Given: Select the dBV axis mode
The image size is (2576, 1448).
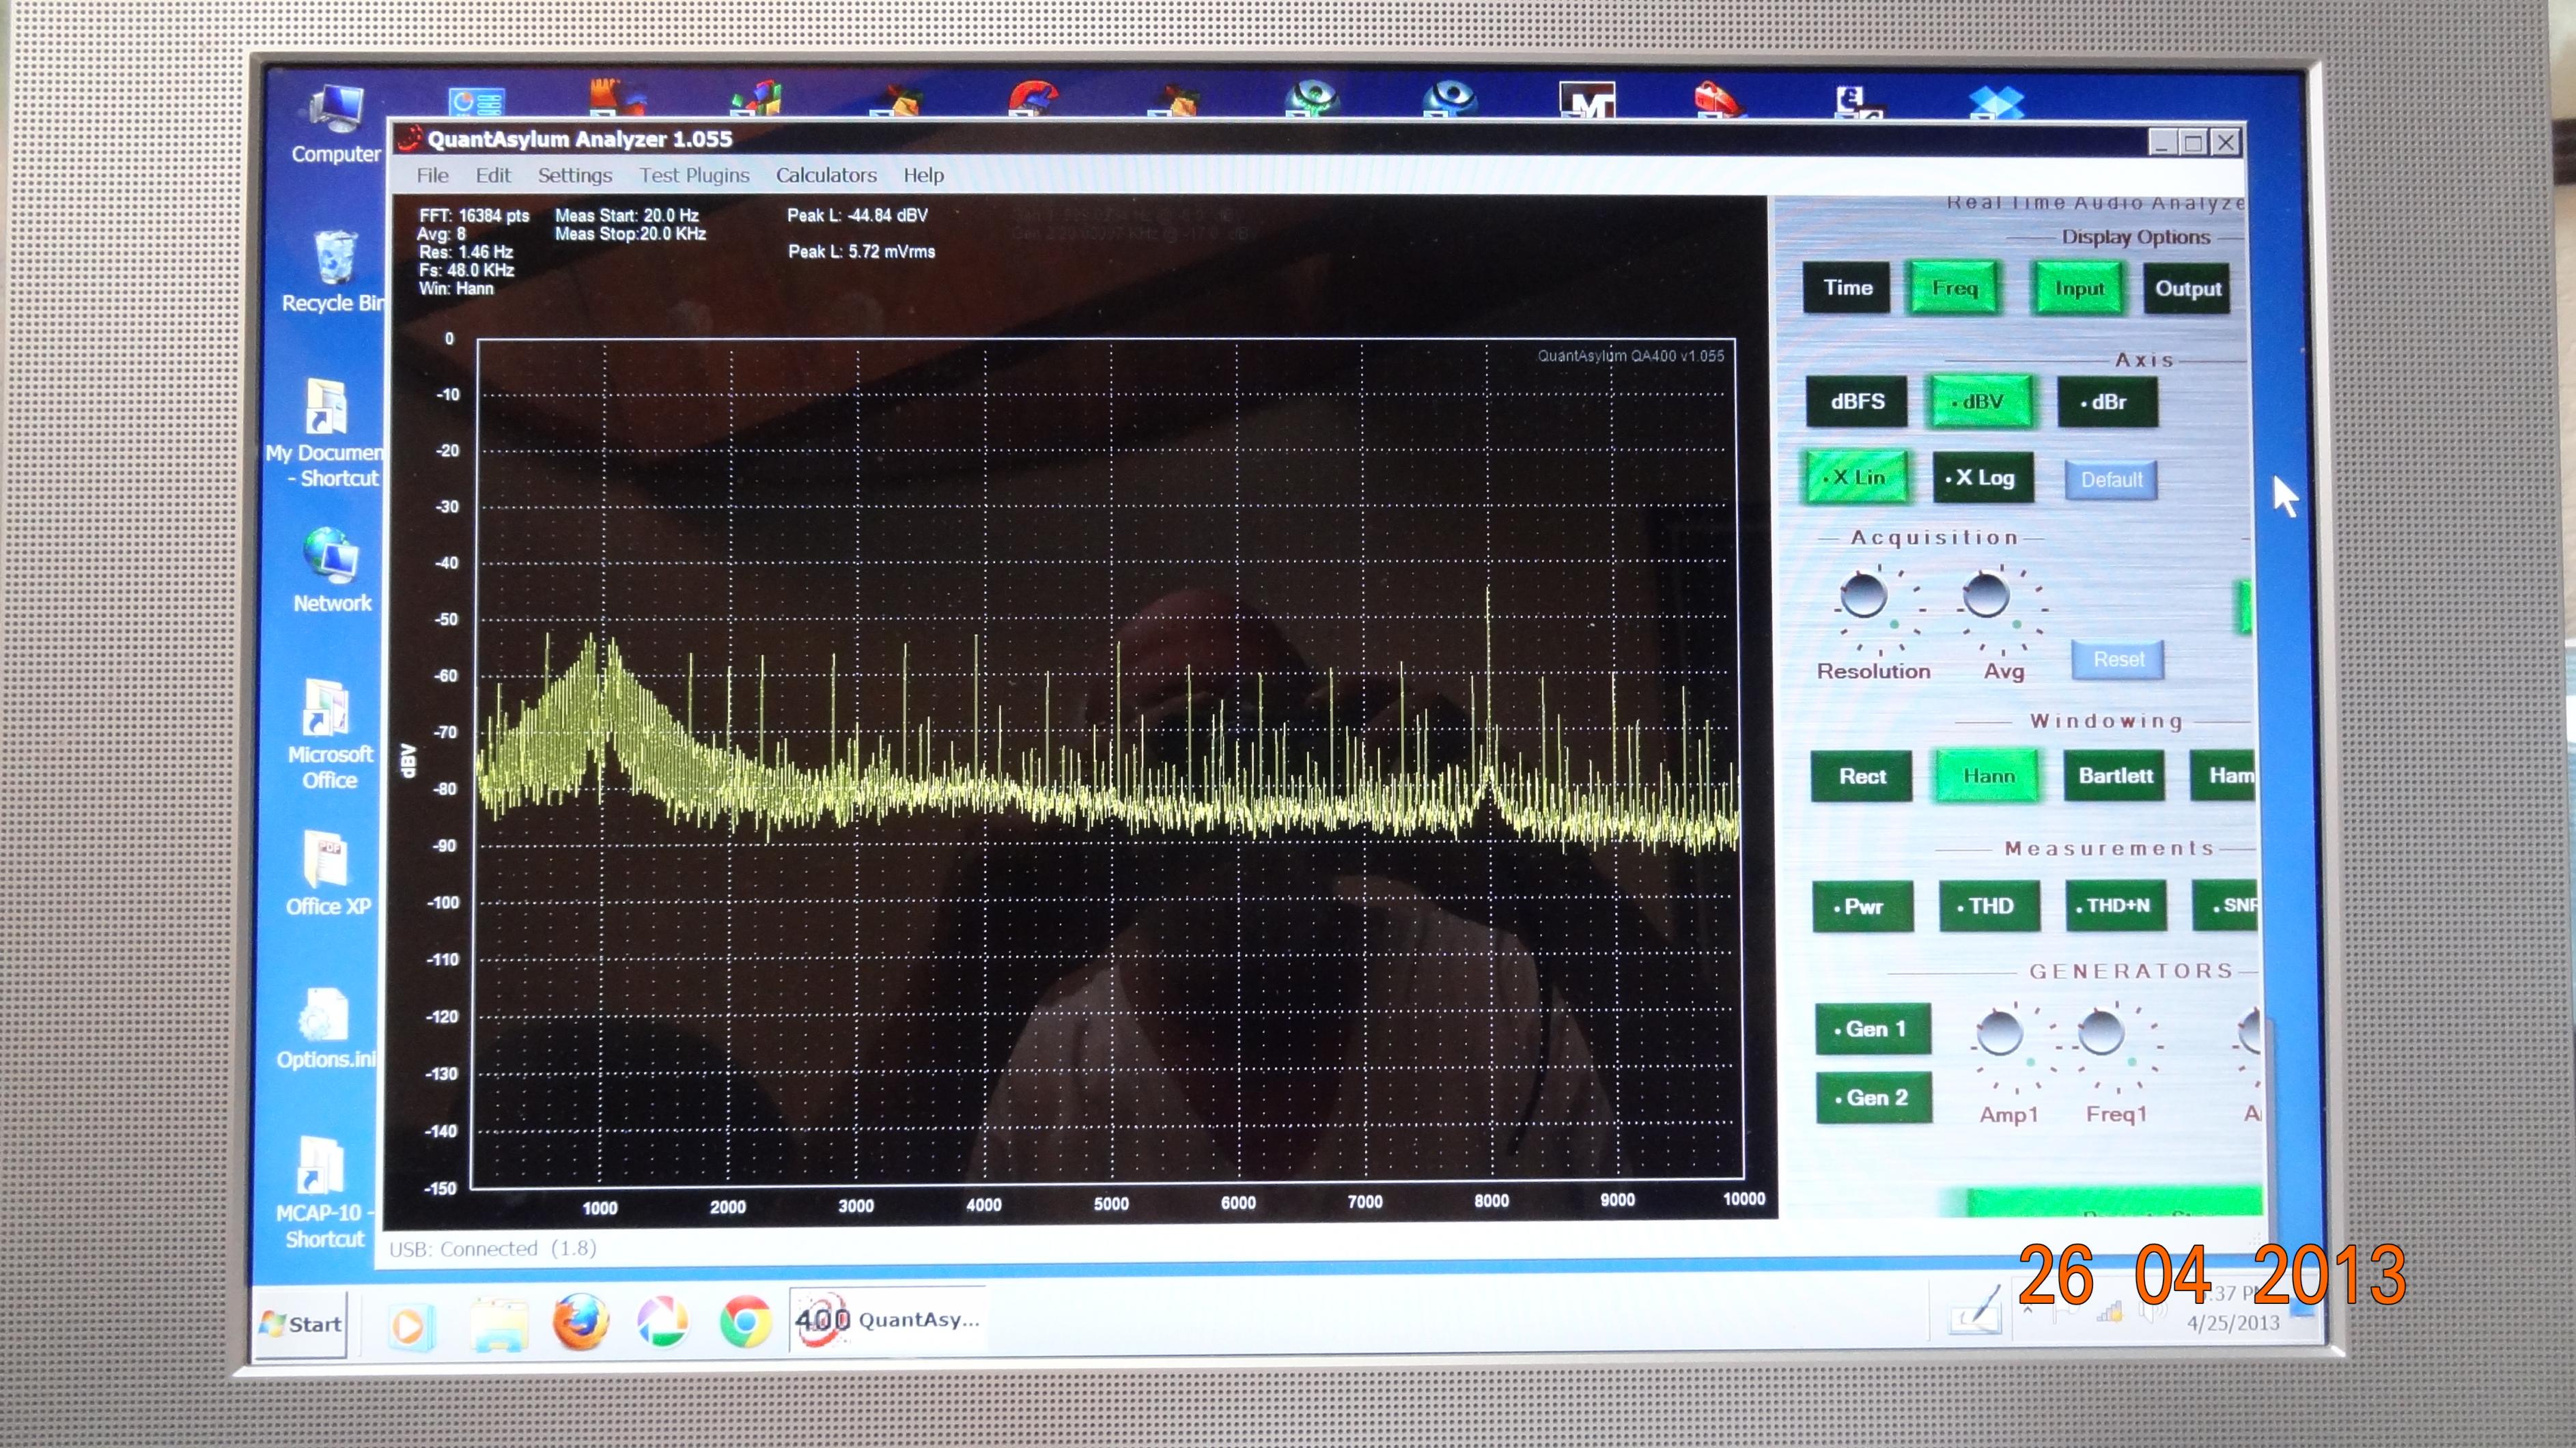Looking at the screenshot, I should 1981,402.
